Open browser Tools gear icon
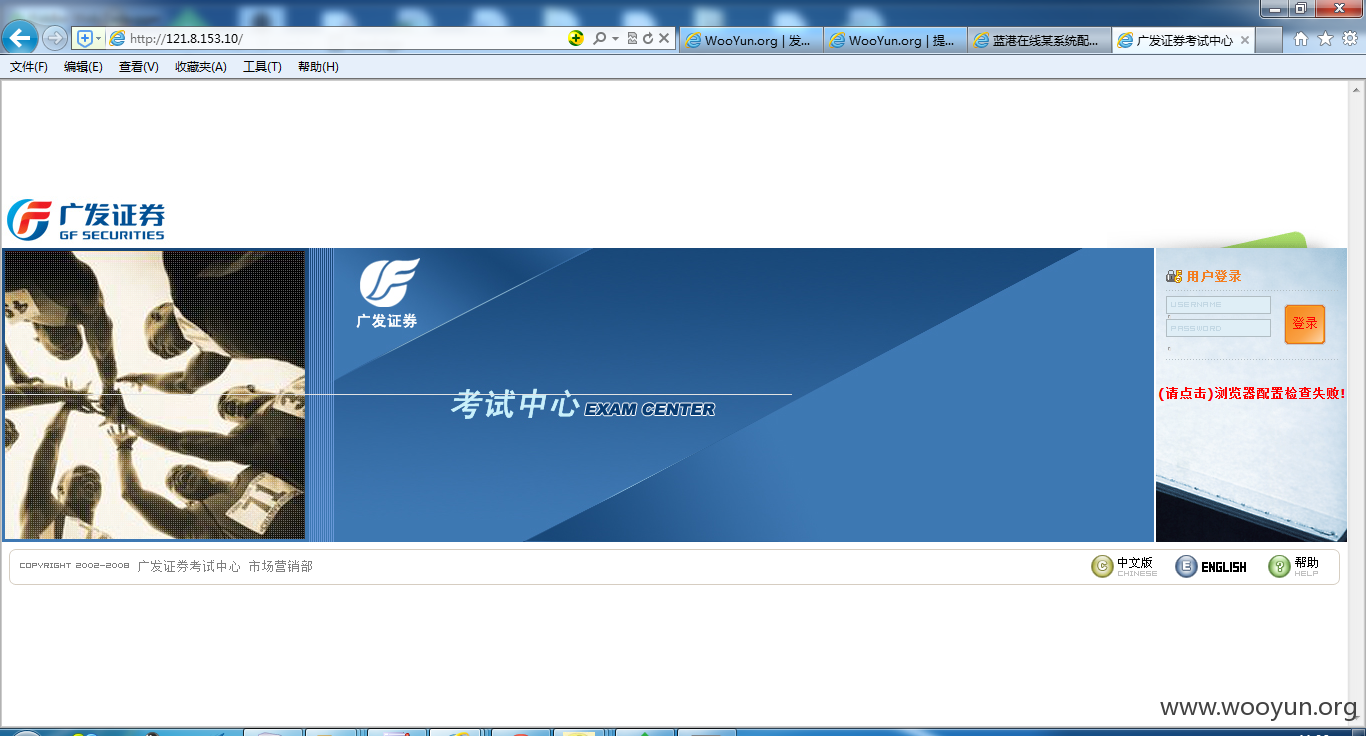 [1350, 39]
